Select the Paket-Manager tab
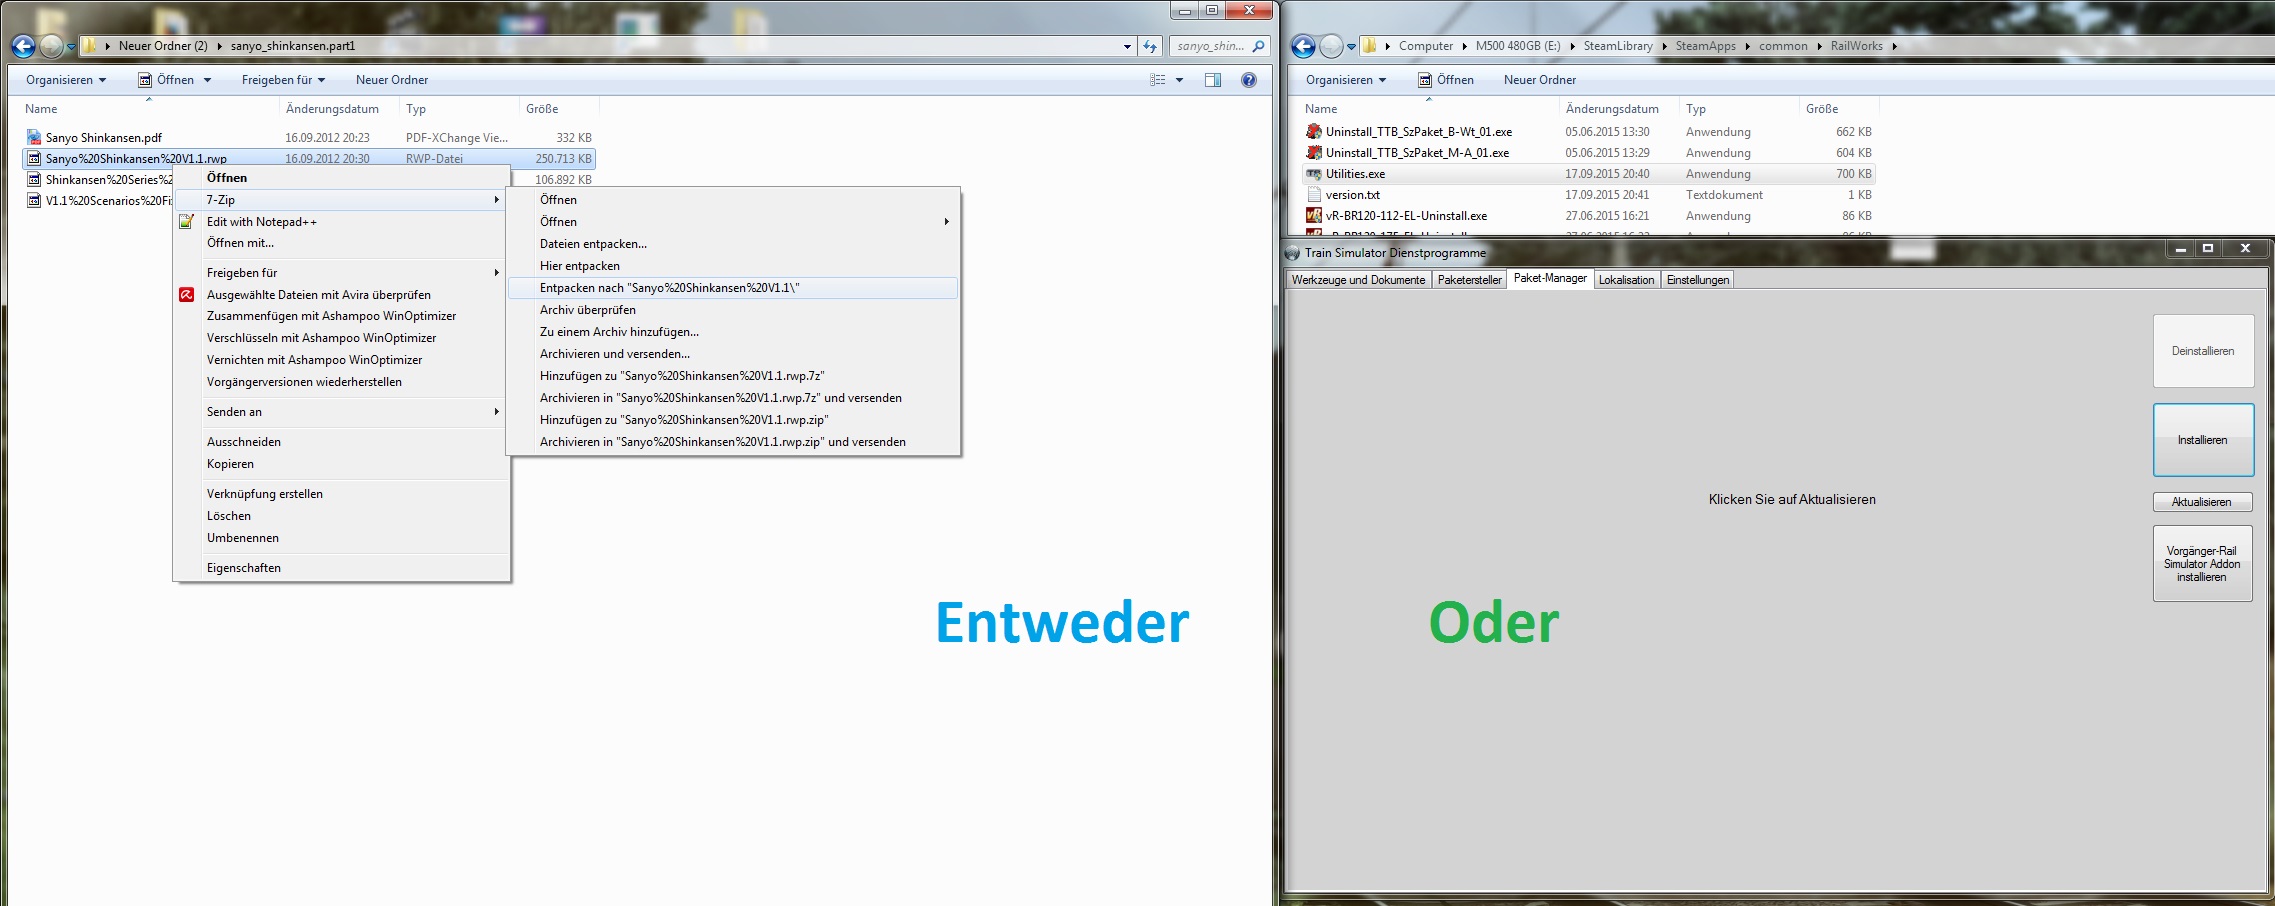This screenshot has width=2275, height=906. click(1550, 279)
